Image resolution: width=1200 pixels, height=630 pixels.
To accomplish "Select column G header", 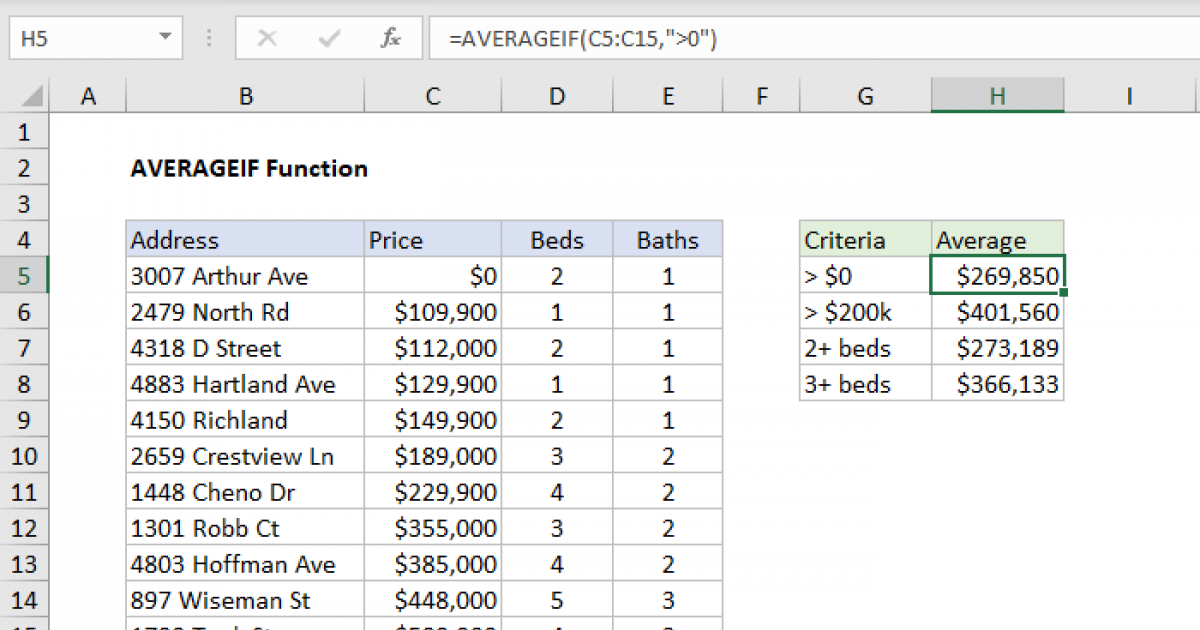I will point(866,97).
